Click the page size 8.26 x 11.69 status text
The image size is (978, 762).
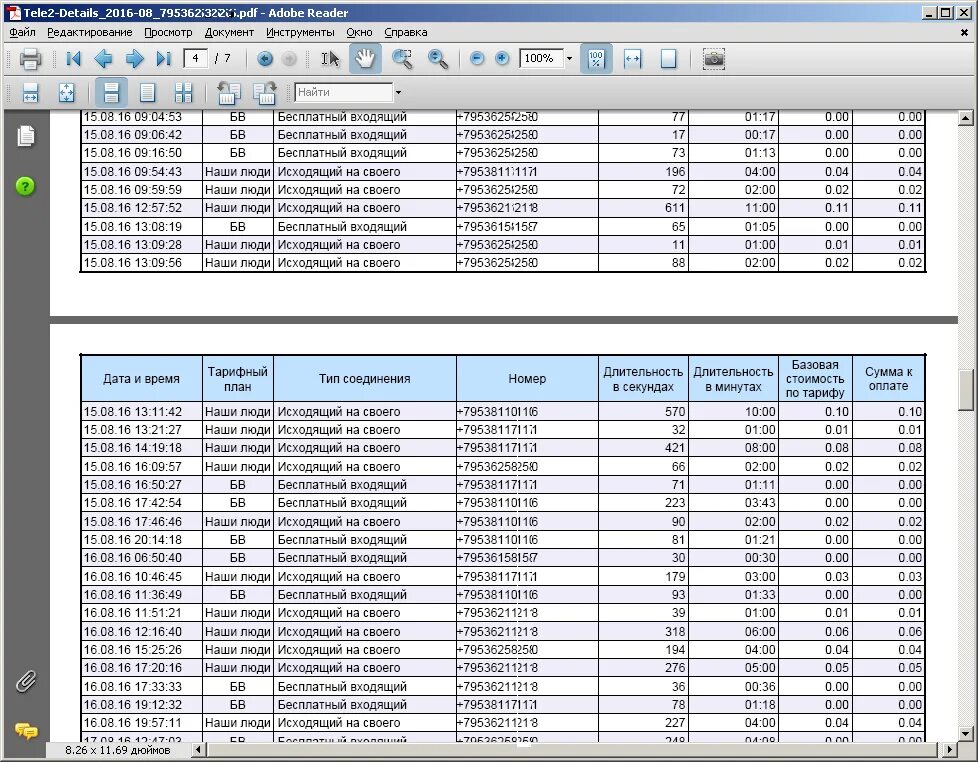pyautogui.click(x=117, y=750)
